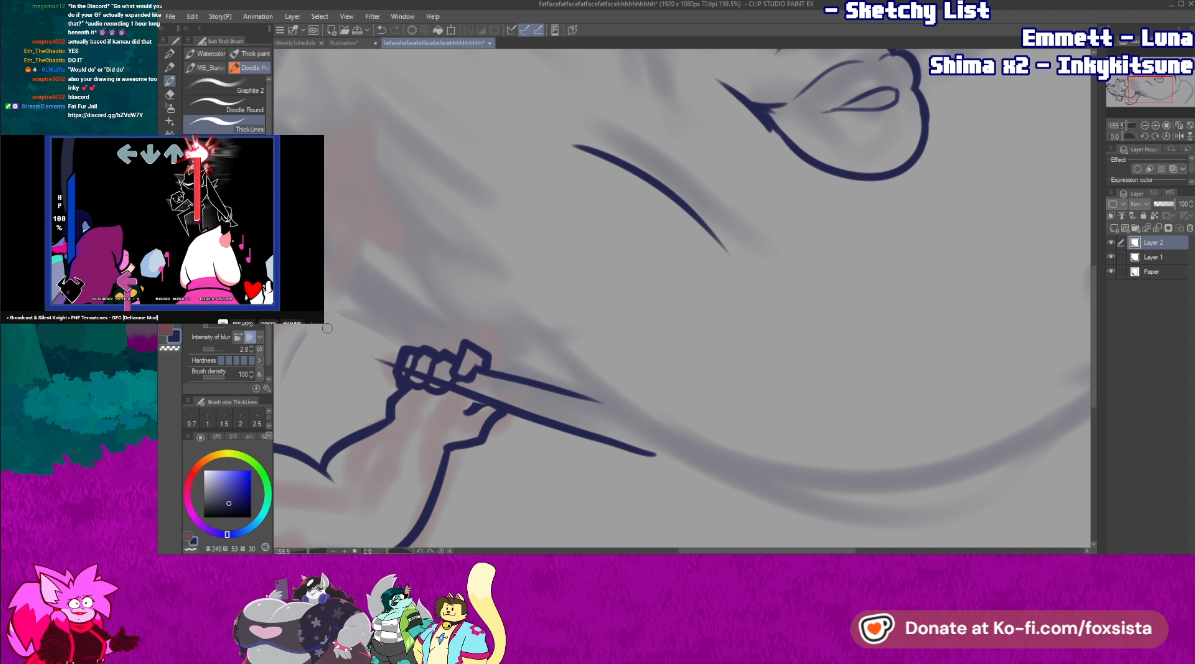Screen dimensions: 1195x664
Task: Click the help question mark icon
Action: coord(572,30)
